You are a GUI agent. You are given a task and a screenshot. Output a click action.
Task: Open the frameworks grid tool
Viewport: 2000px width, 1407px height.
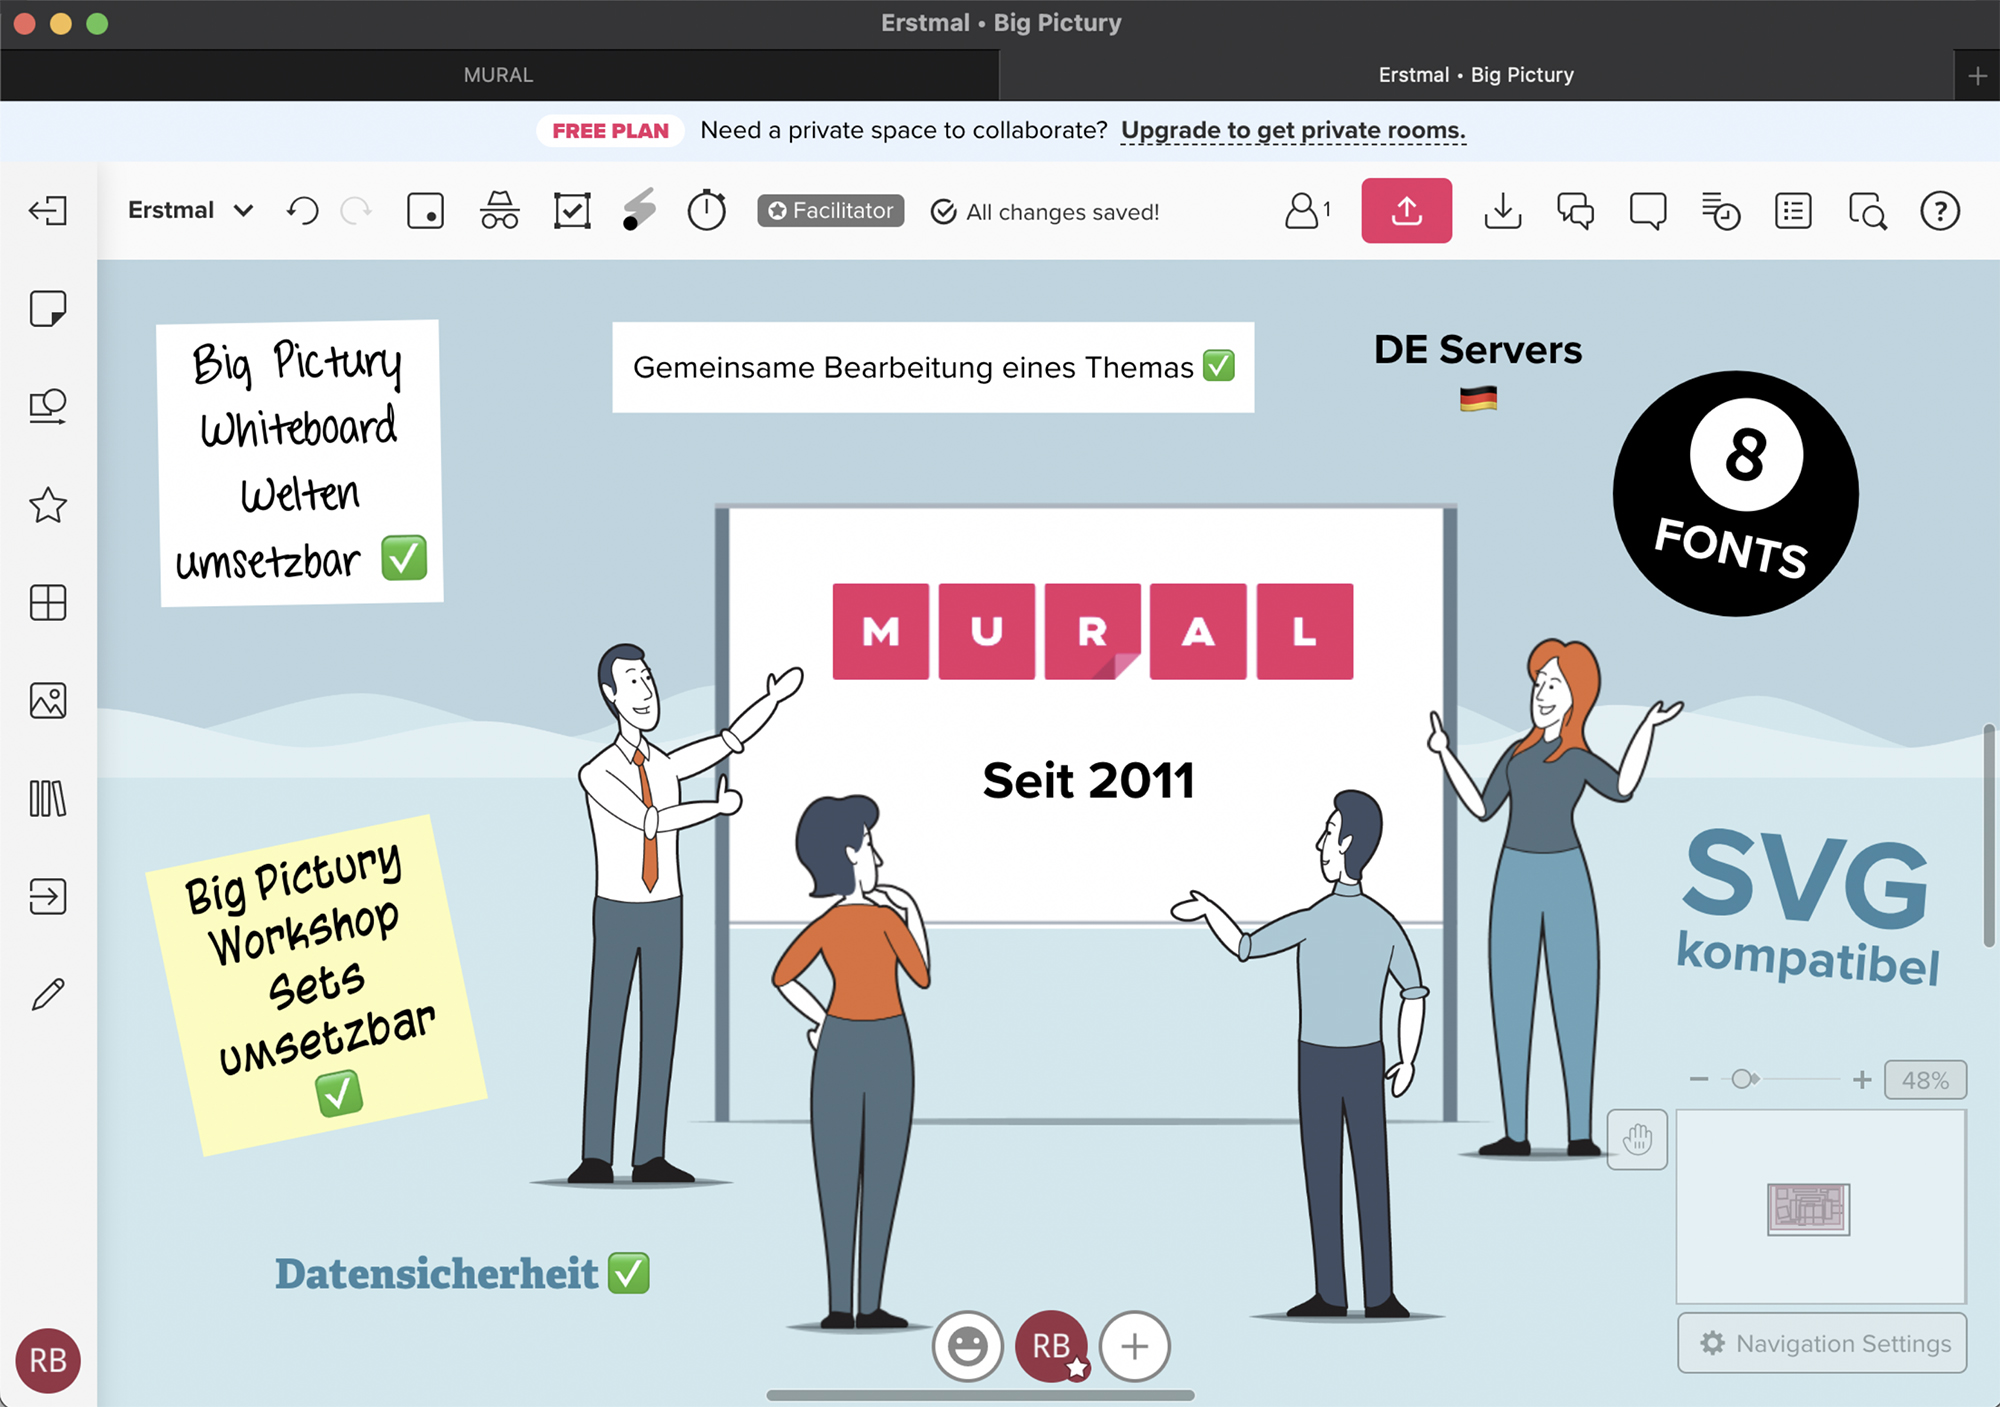pos(48,603)
